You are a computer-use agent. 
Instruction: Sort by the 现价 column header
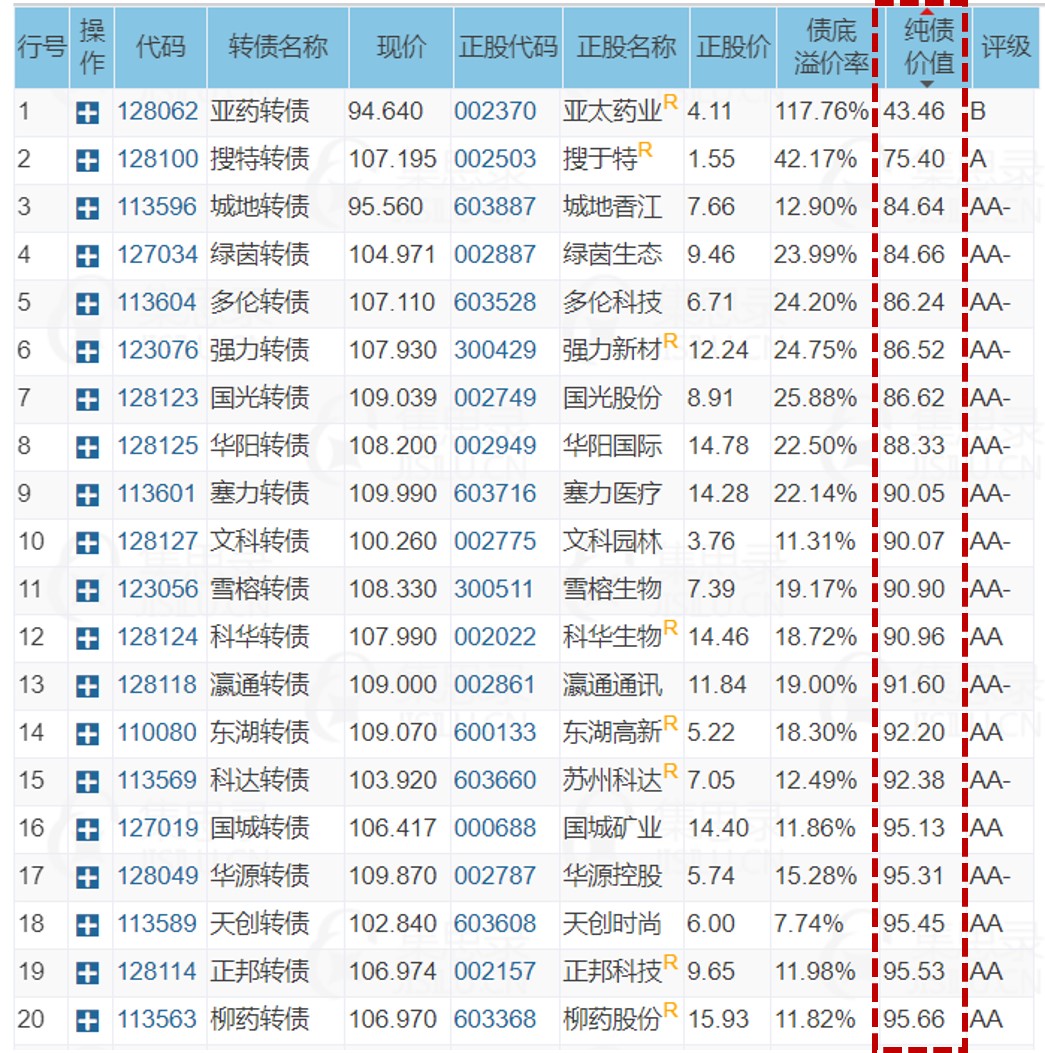click(x=401, y=47)
